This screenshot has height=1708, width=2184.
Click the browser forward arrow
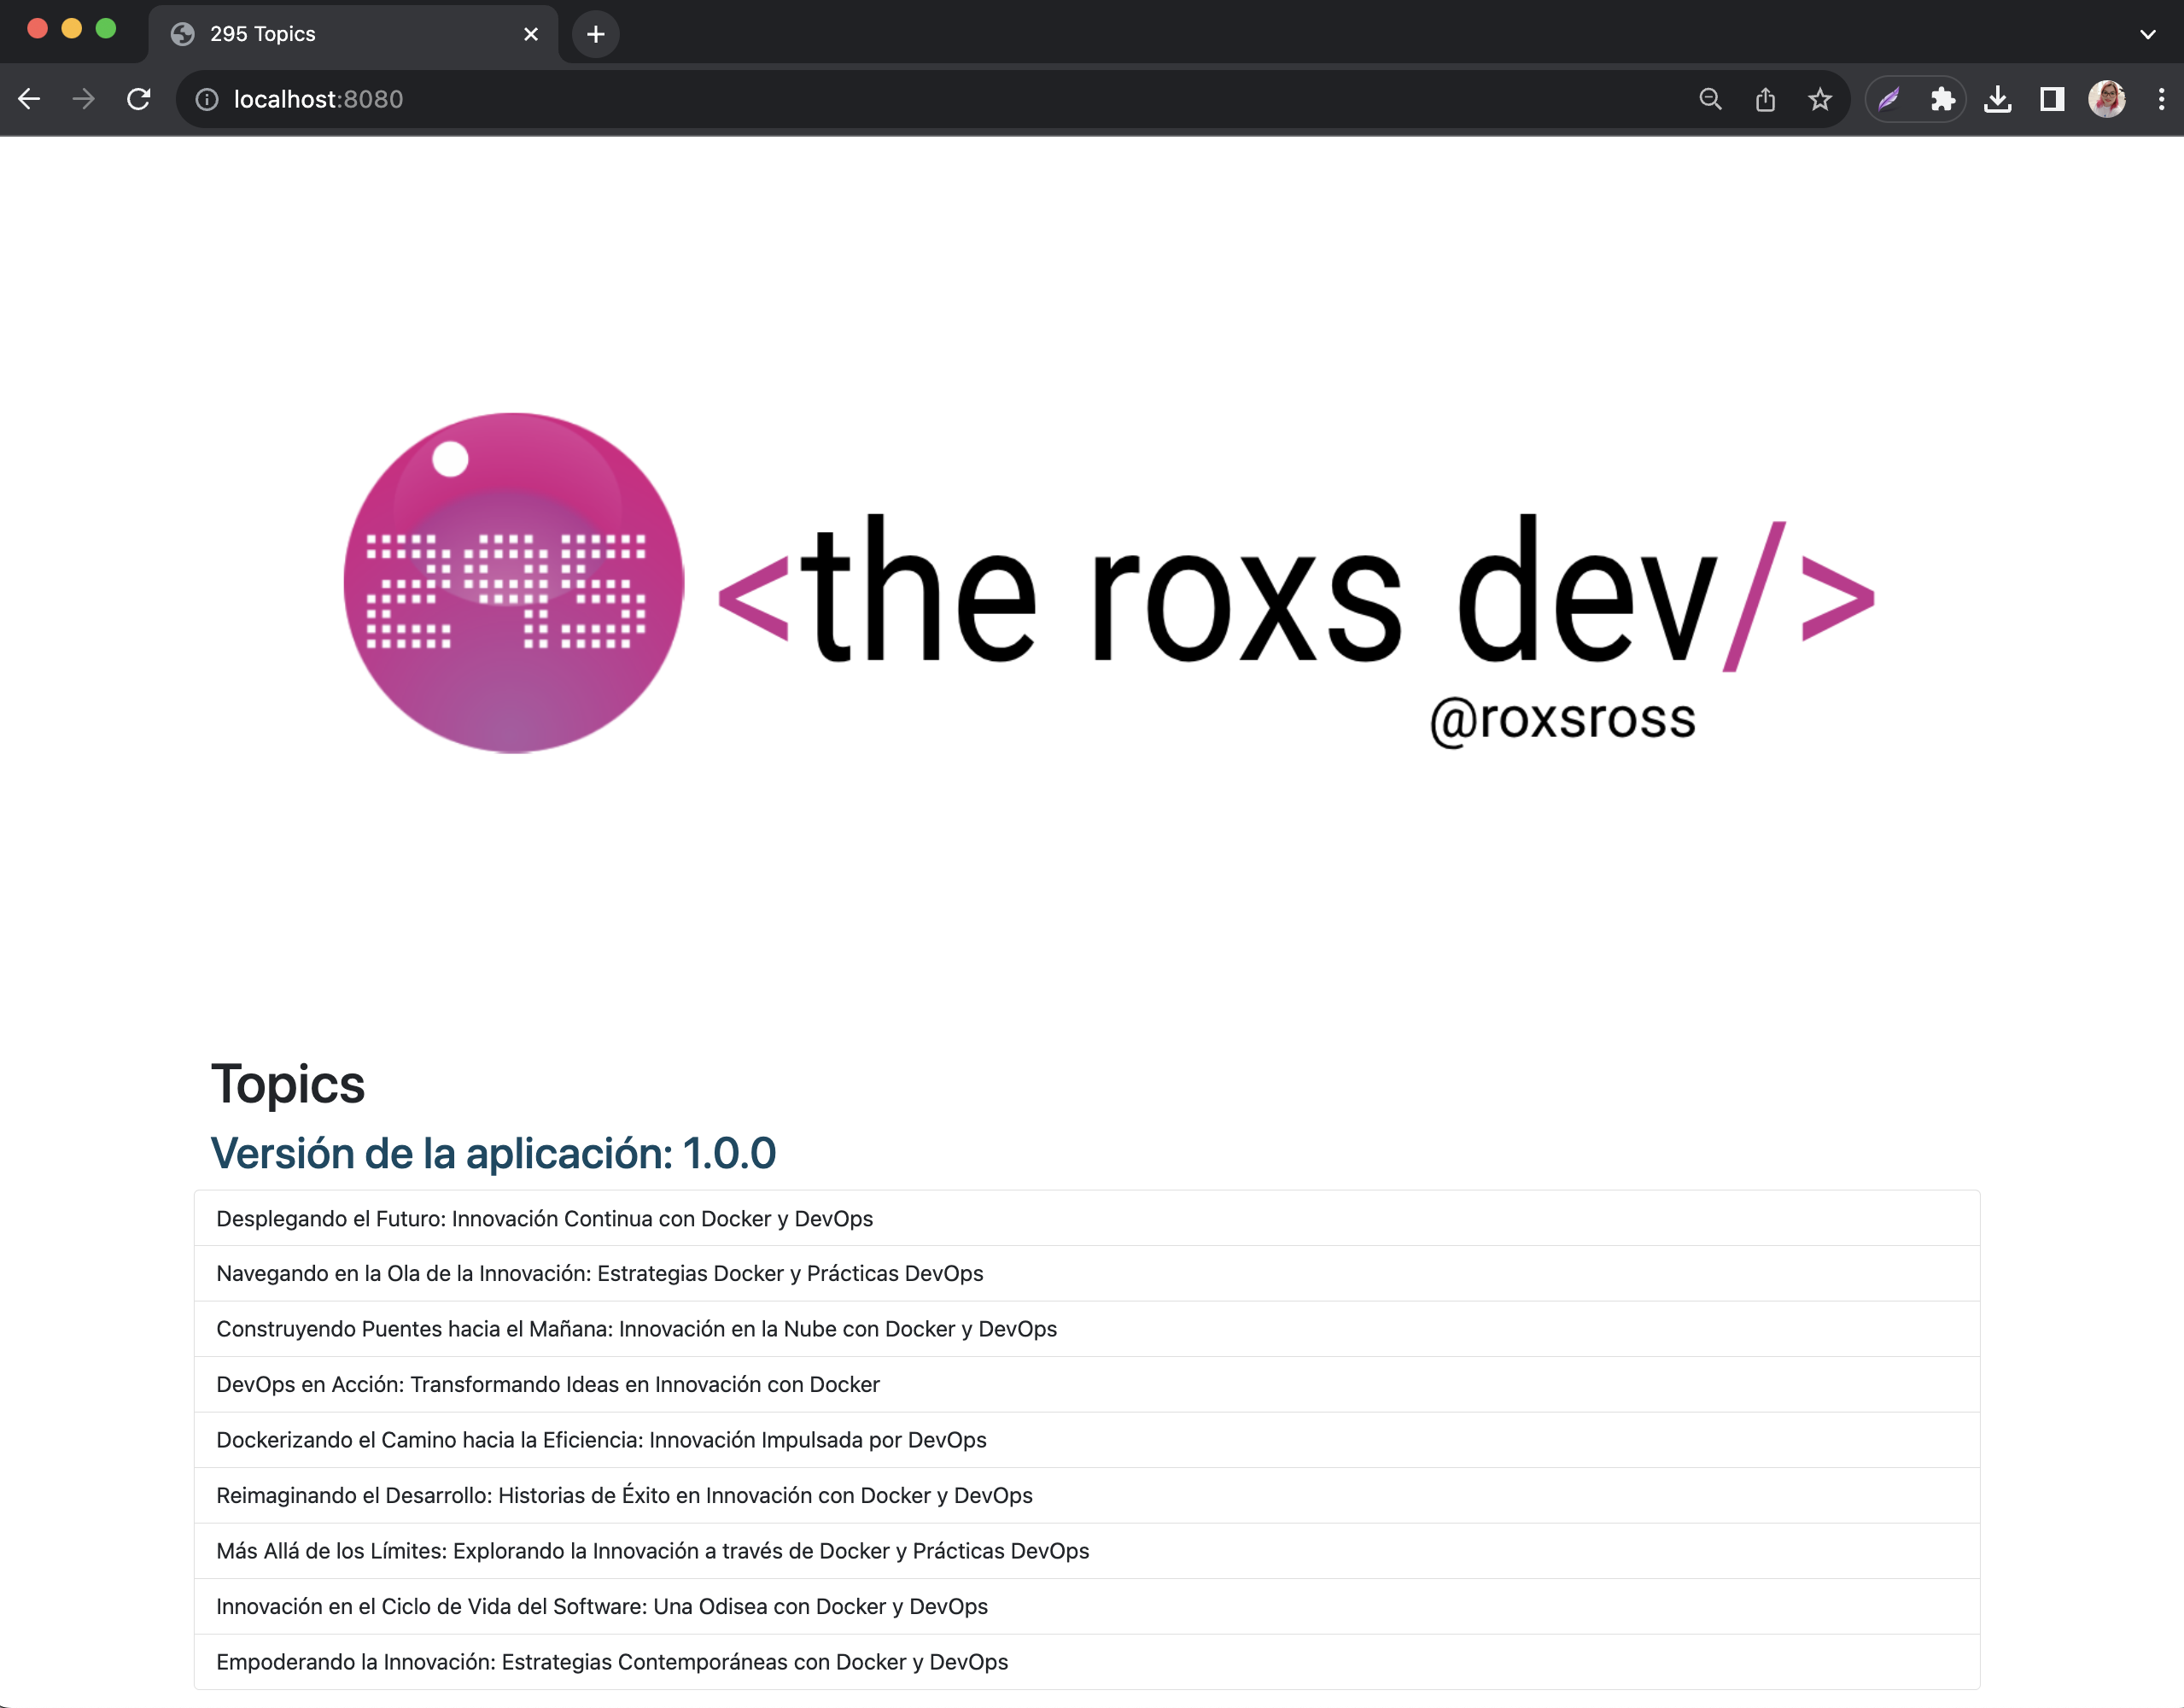[84, 99]
